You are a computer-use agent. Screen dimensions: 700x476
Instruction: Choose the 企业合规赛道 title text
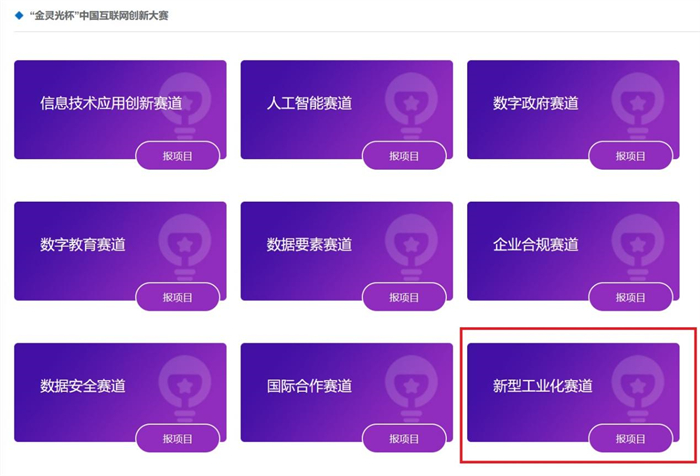coord(536,244)
